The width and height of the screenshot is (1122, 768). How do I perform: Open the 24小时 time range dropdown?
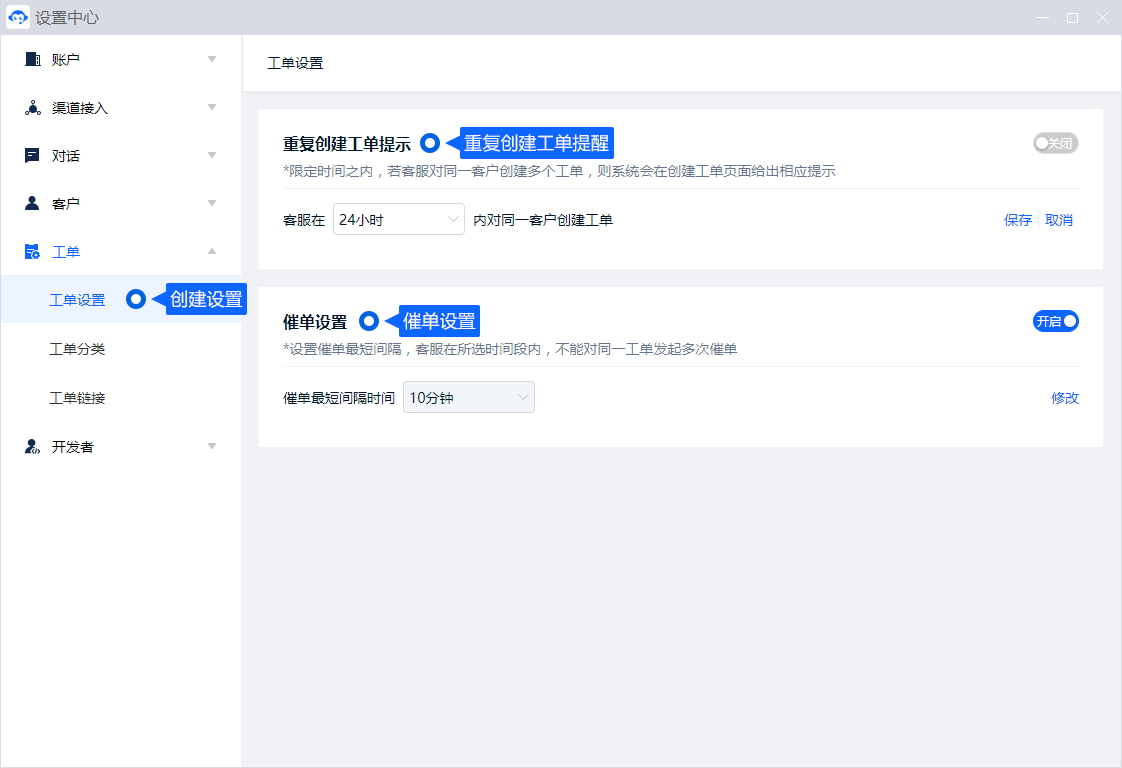[398, 220]
